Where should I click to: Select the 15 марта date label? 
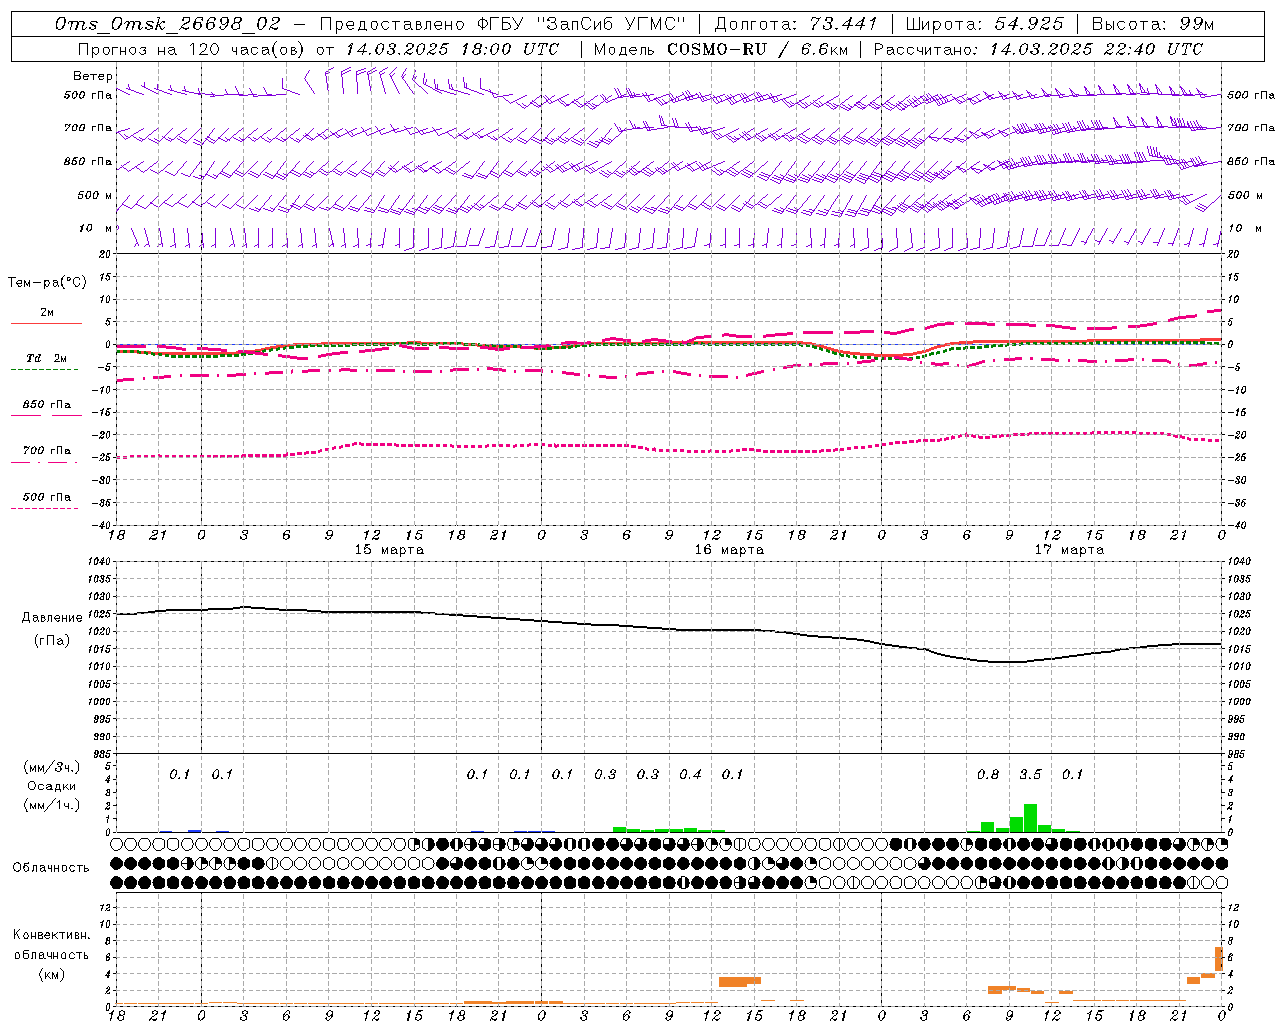[390, 550]
